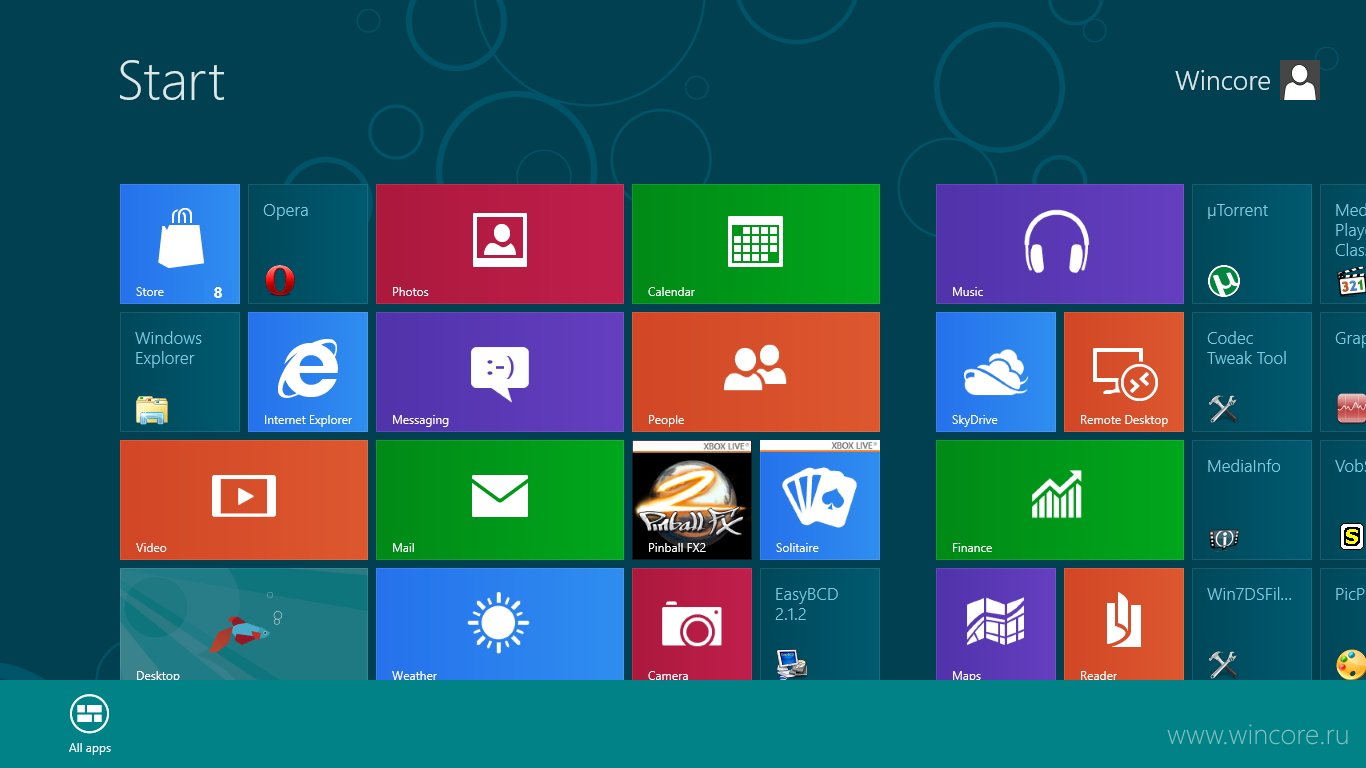Open the Win7DSFil... tile

pyautogui.click(x=1252, y=624)
